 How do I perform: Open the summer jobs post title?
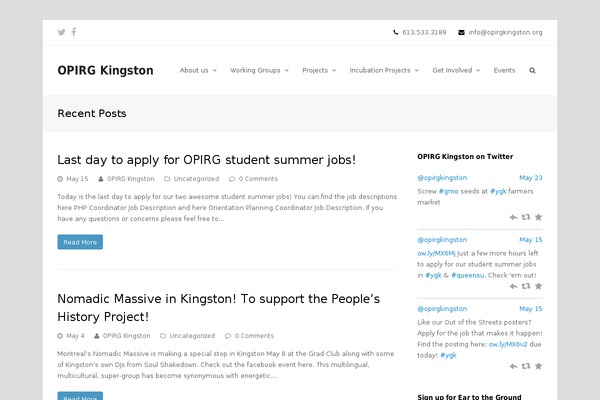tap(207, 160)
